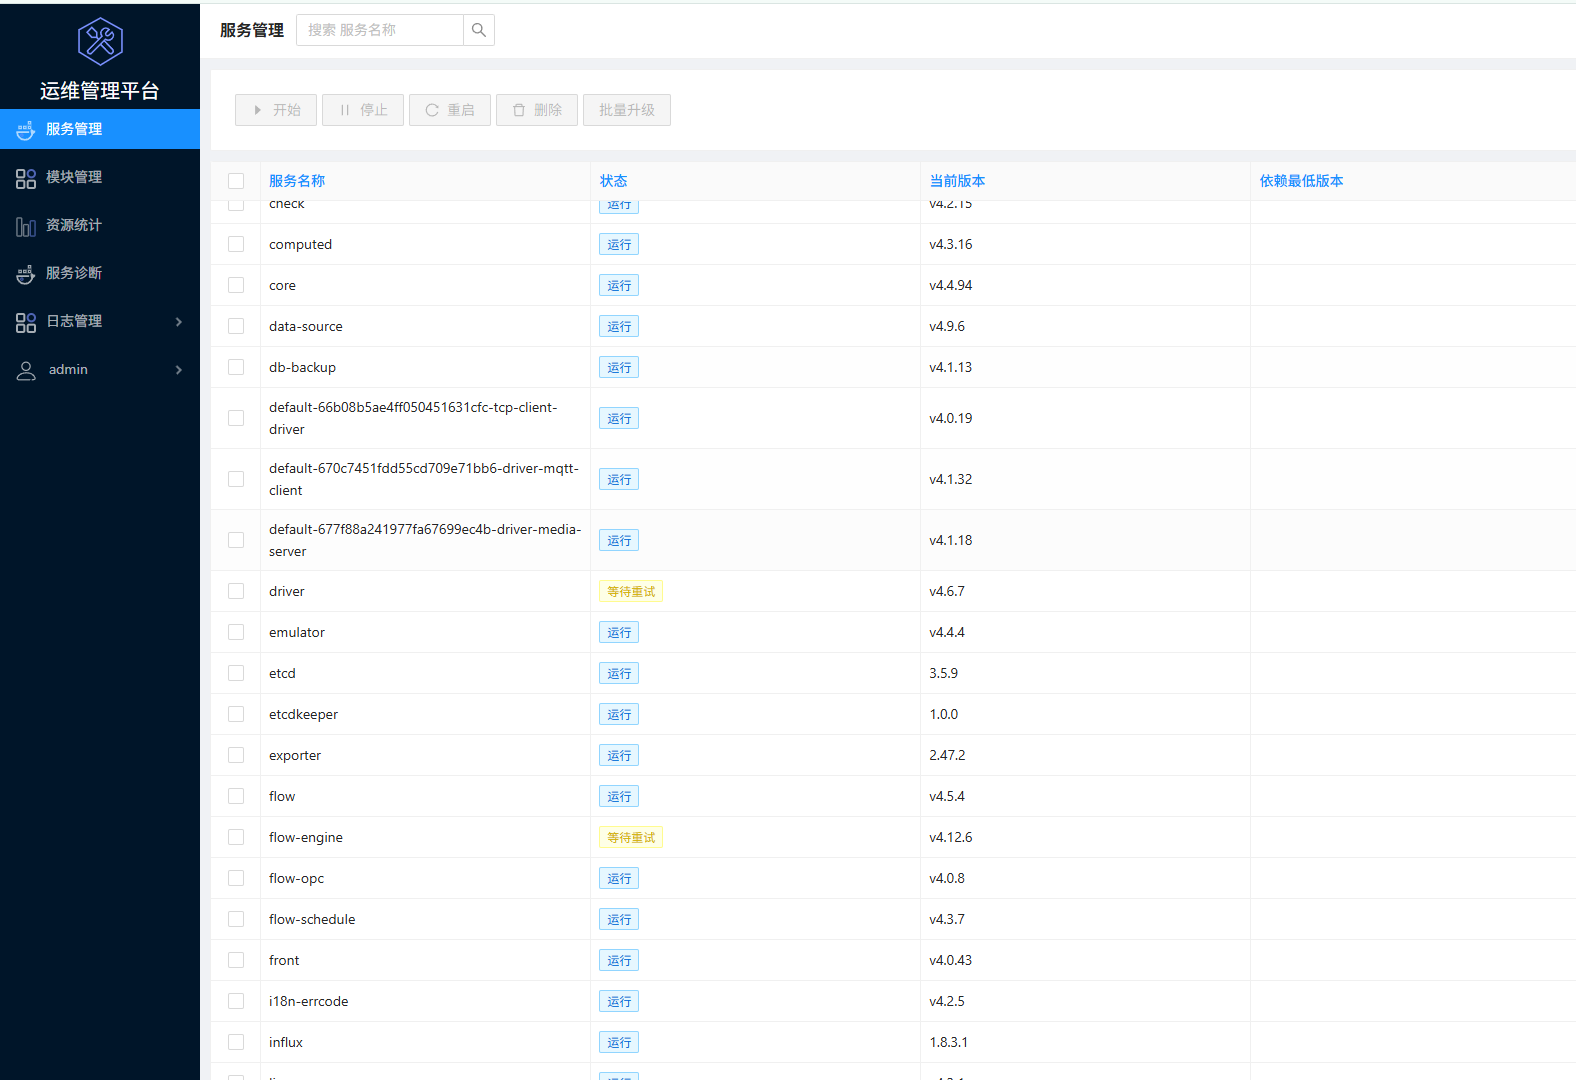Select the driver-mqtt-client row checkbox

[236, 479]
